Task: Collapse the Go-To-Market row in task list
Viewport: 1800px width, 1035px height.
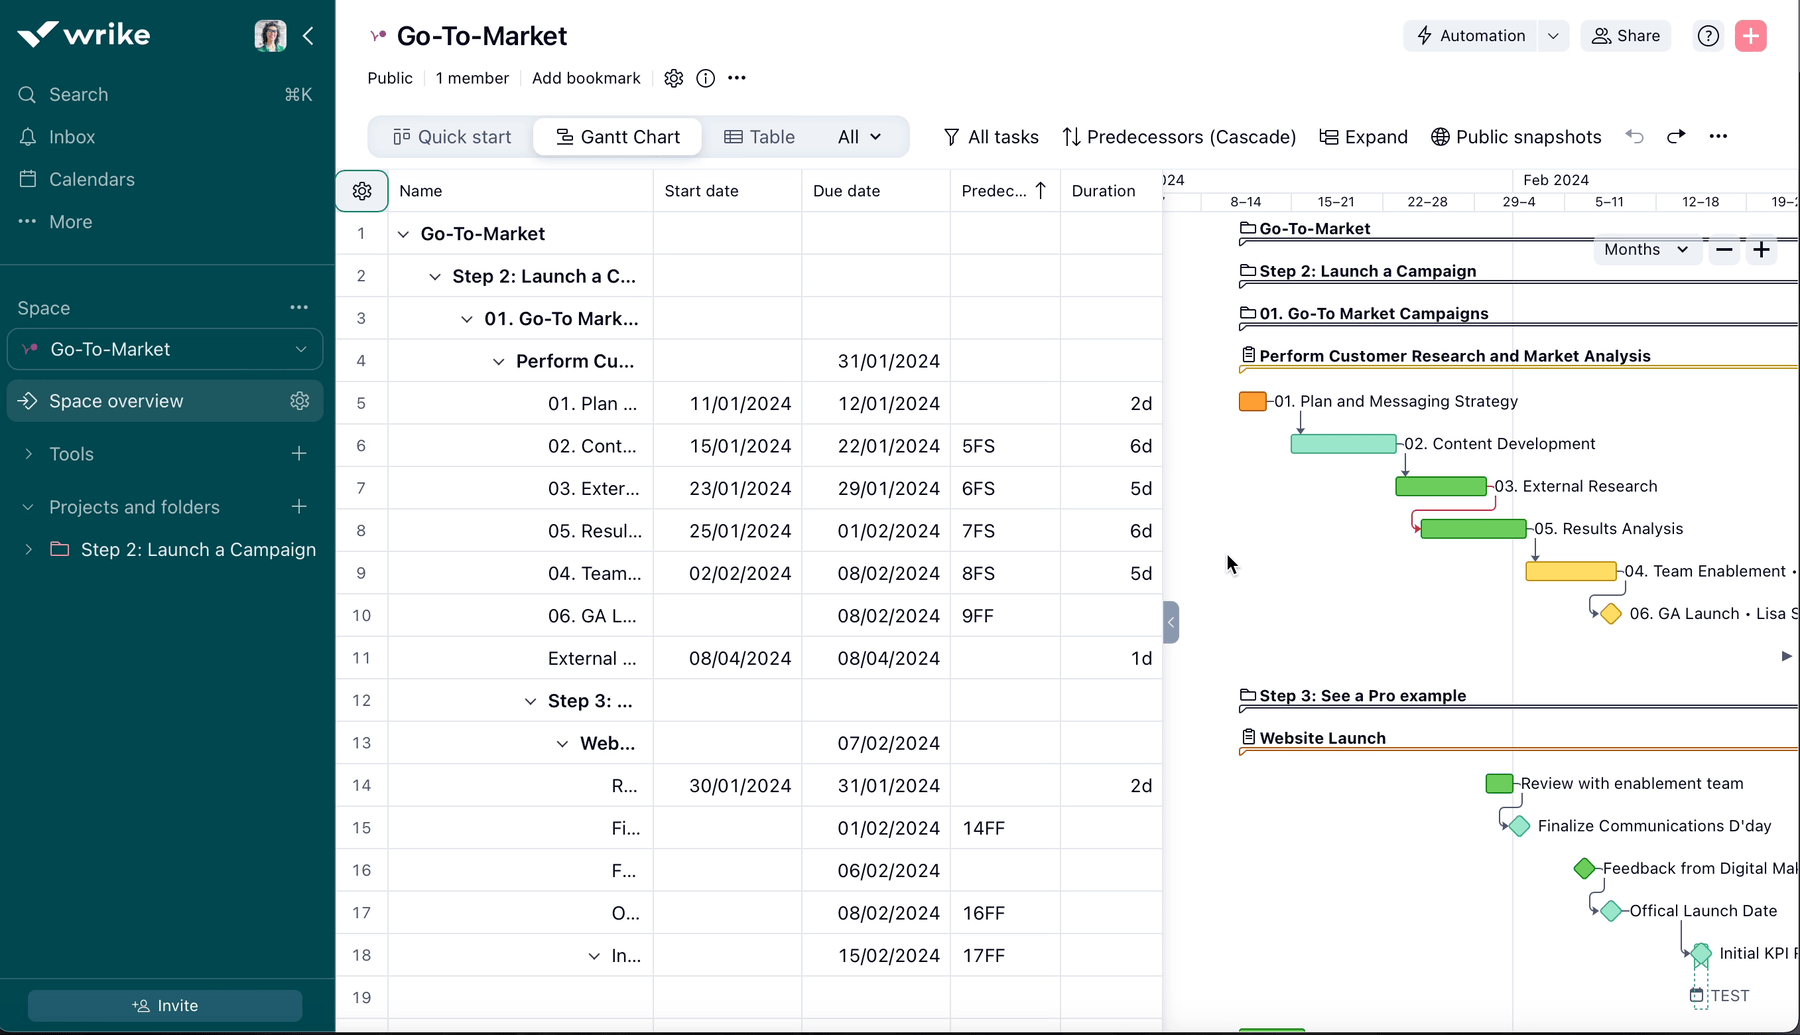Action: pos(404,233)
